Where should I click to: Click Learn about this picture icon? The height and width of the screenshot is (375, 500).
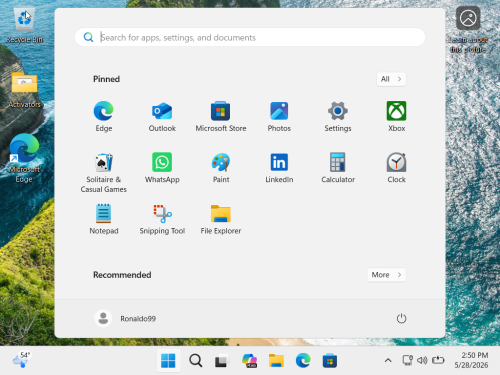(x=468, y=30)
